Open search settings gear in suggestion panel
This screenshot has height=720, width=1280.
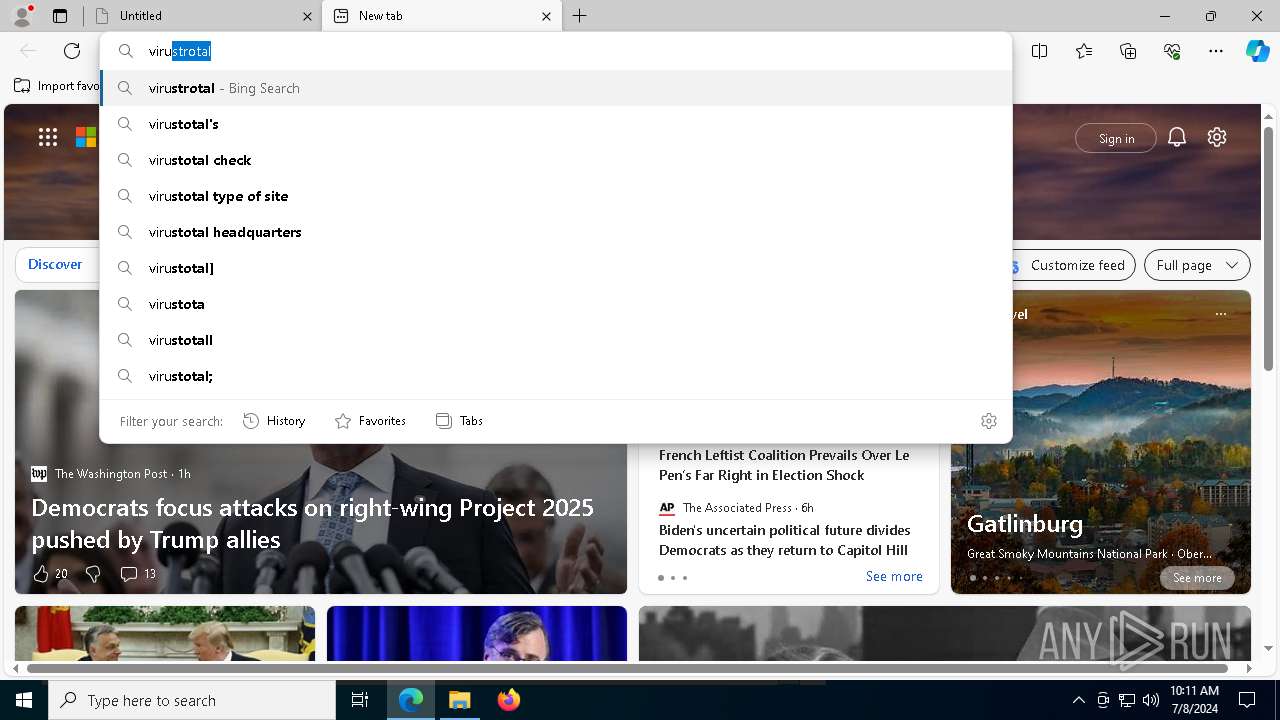(989, 421)
